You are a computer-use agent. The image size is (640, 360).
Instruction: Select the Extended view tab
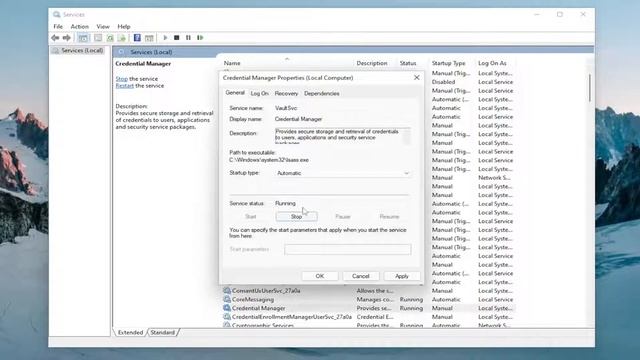pos(130,332)
